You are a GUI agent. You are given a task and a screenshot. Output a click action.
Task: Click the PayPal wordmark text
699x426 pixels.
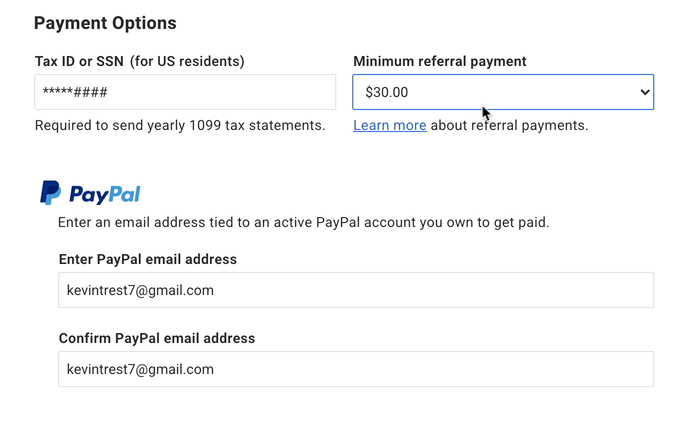(x=104, y=194)
